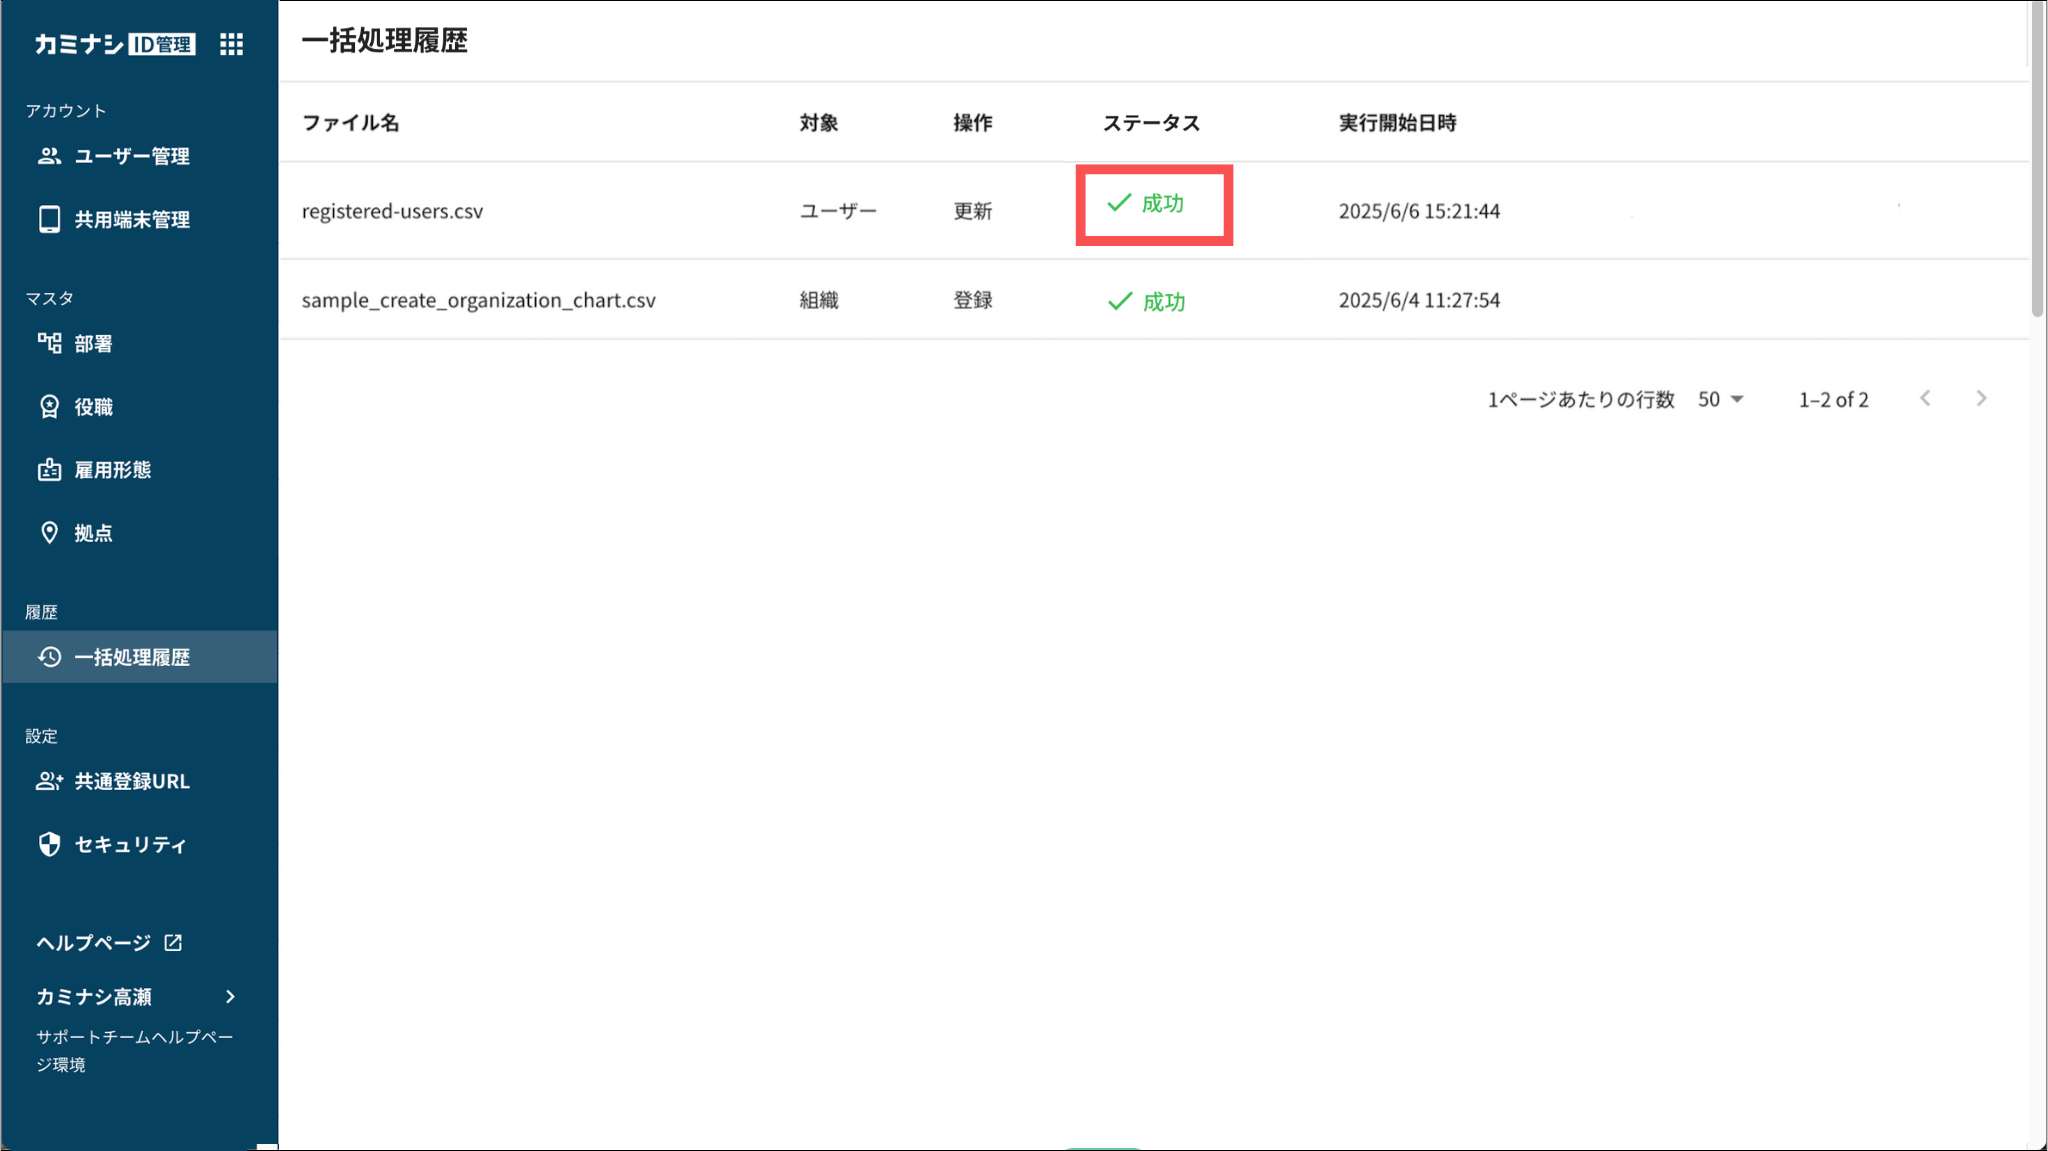The height and width of the screenshot is (1151, 2048).
Task: Go to next page arrow
Action: click(1981, 399)
